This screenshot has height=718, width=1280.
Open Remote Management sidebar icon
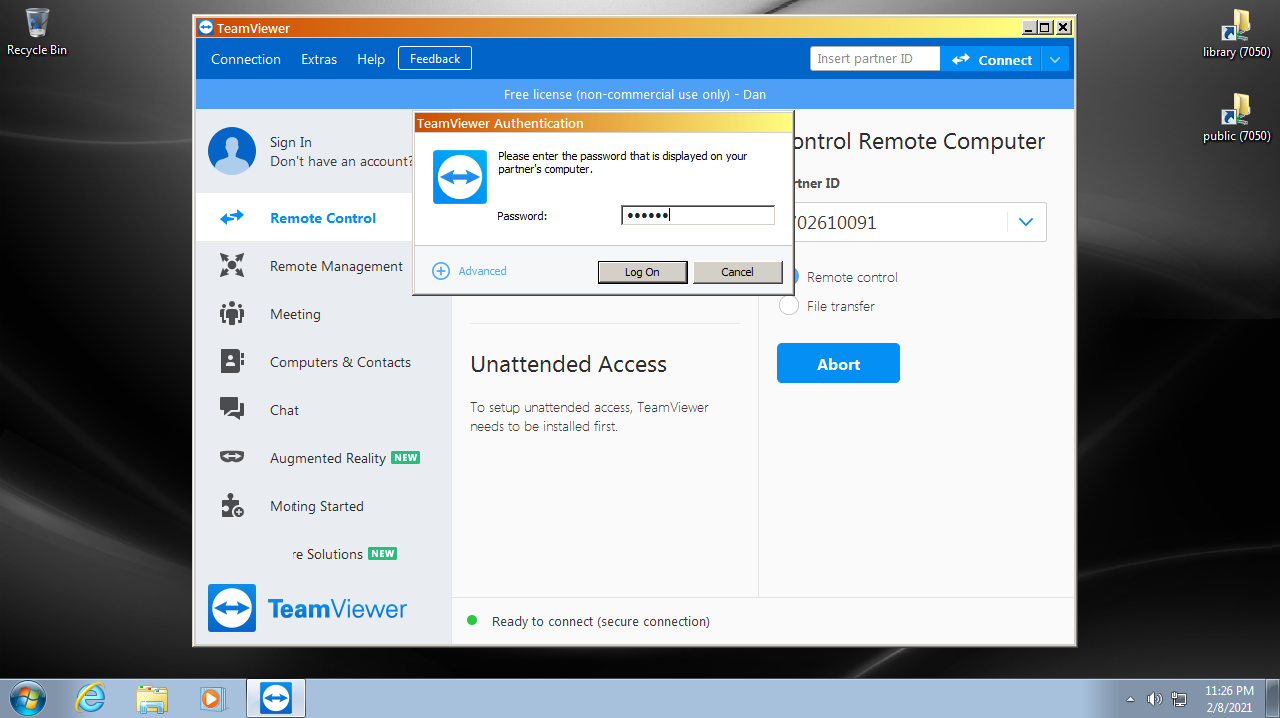coord(232,265)
